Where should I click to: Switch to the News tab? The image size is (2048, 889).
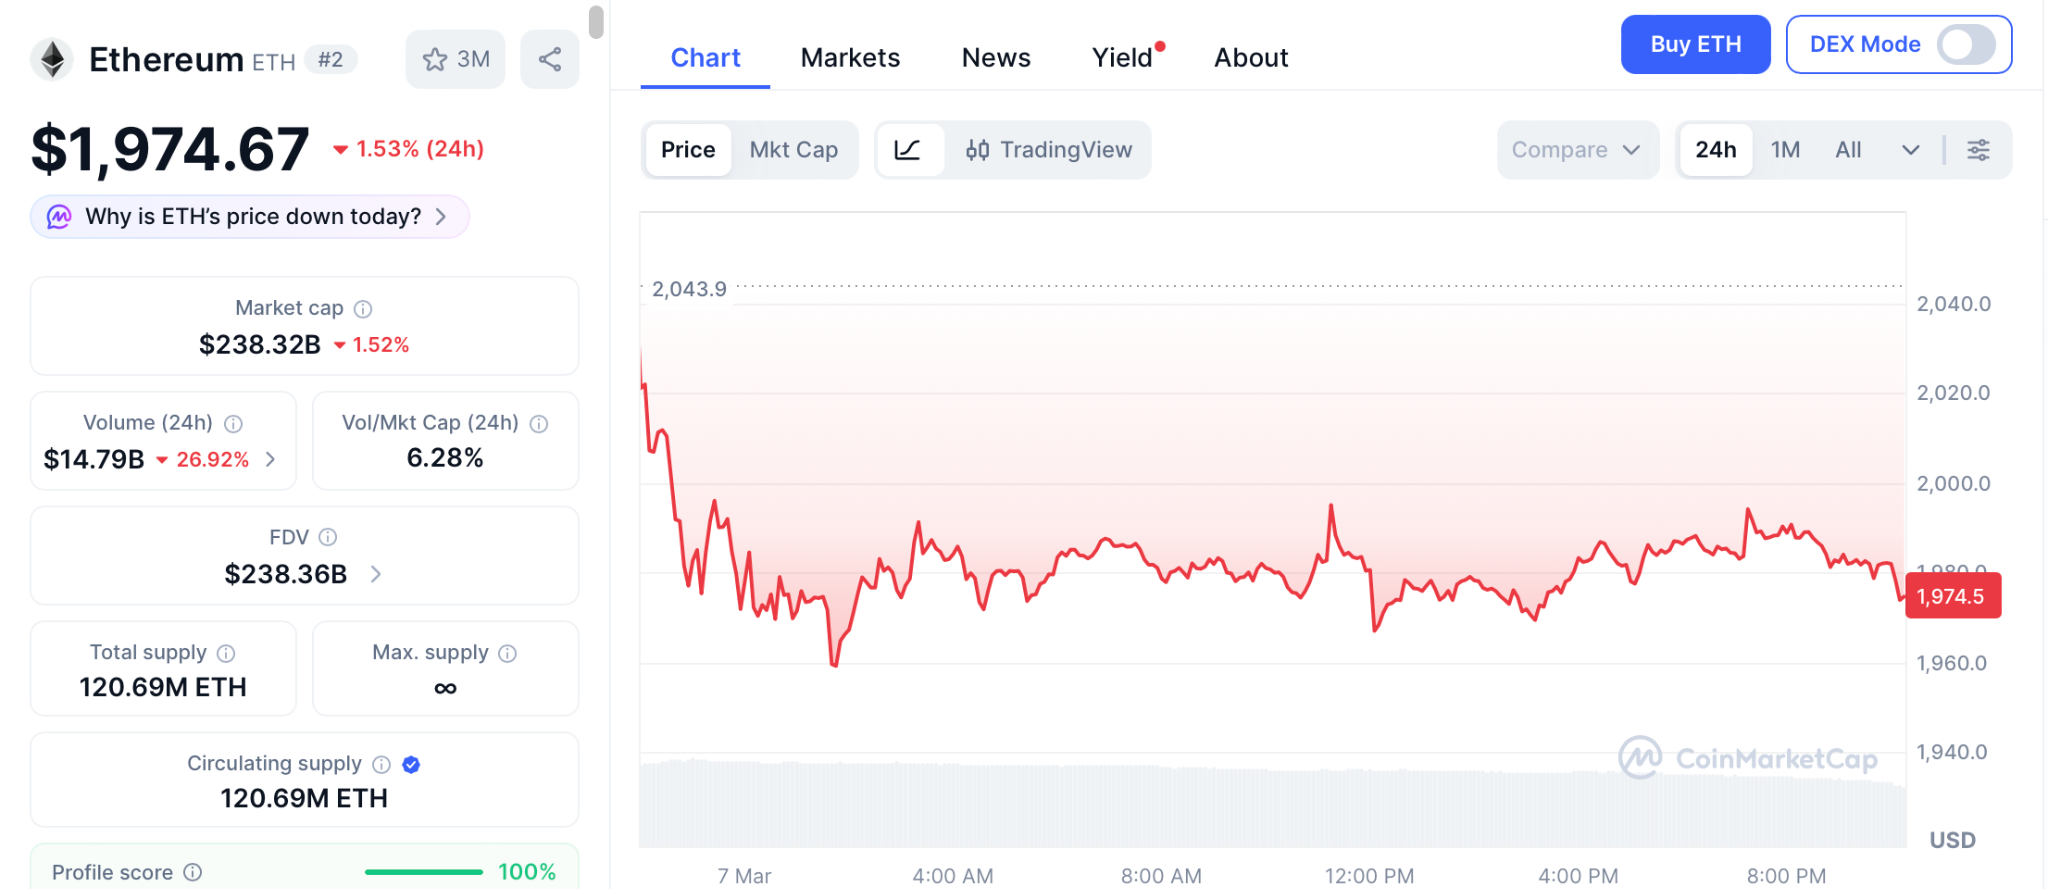click(996, 58)
